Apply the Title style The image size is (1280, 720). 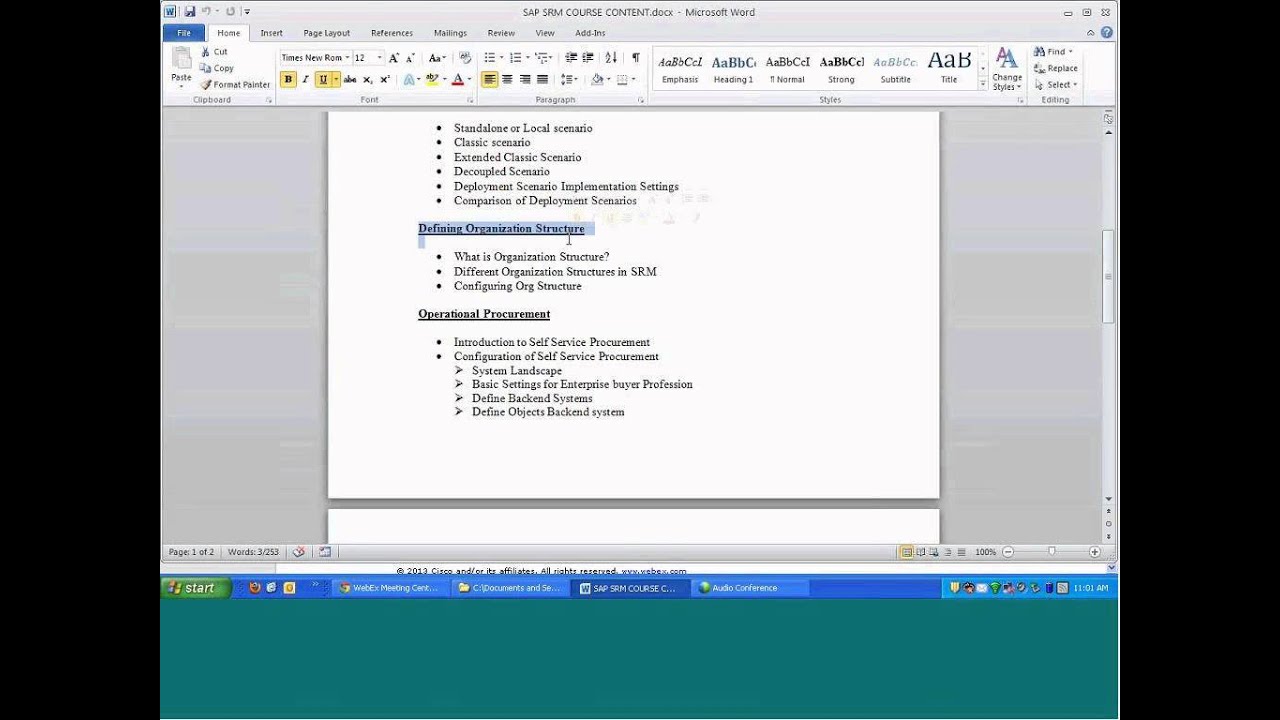(949, 68)
